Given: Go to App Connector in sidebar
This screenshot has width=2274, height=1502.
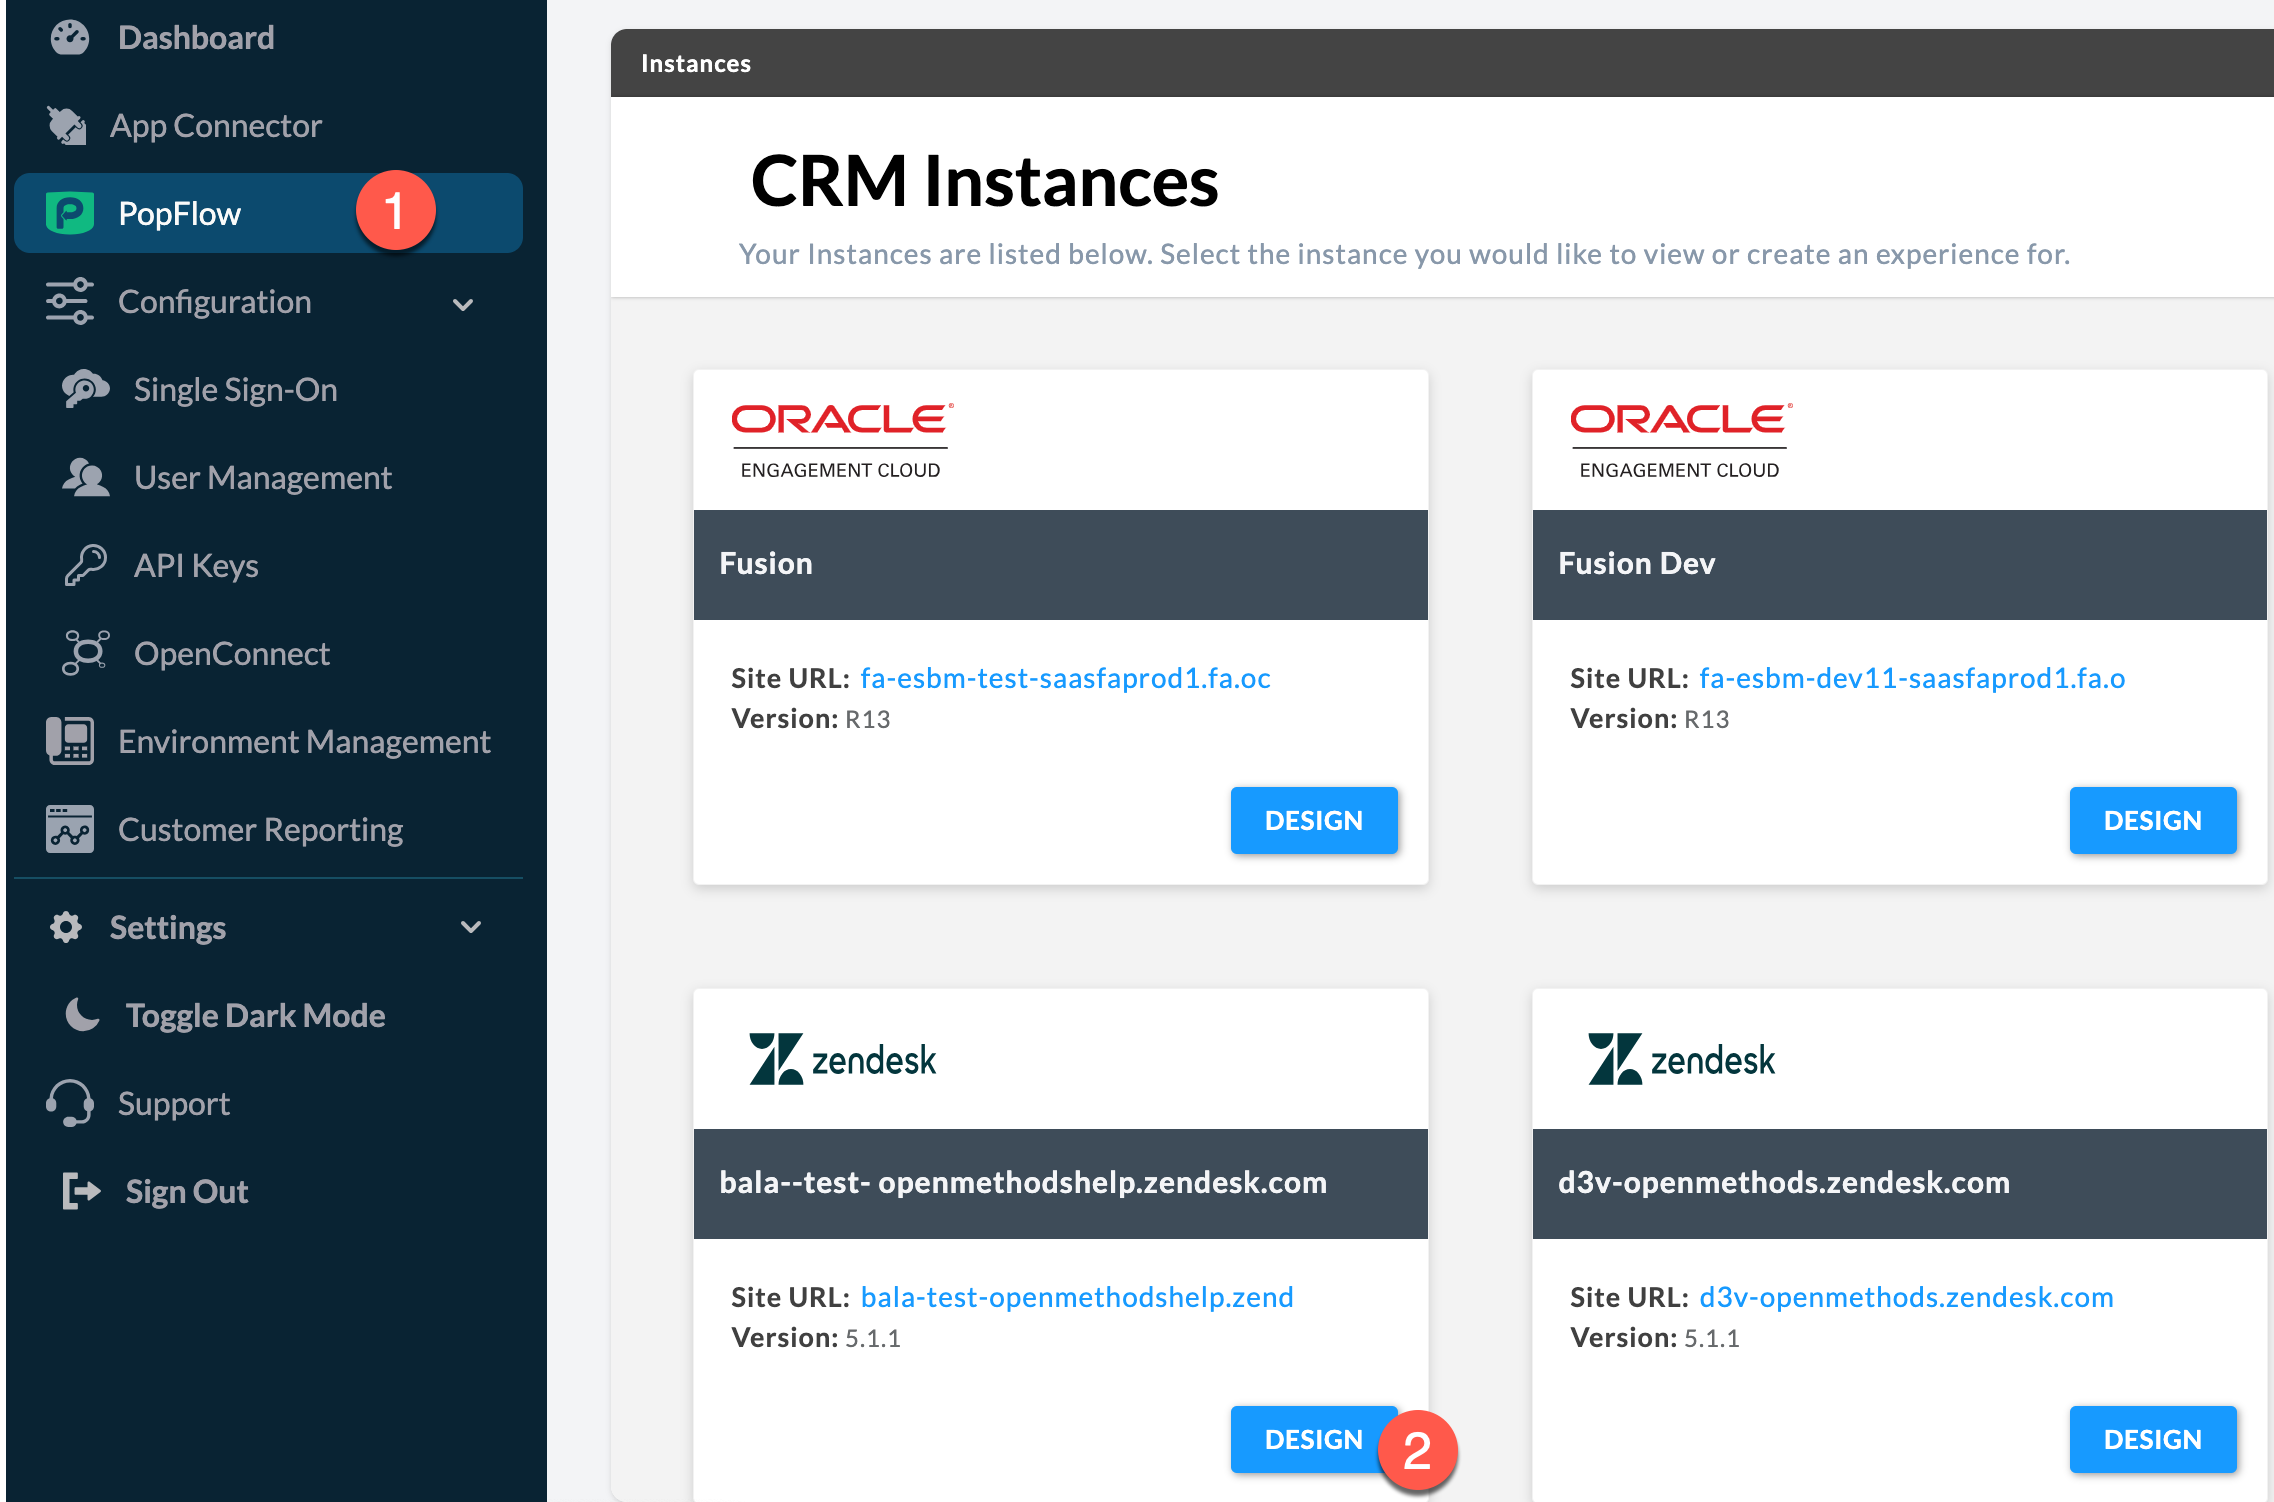Looking at the screenshot, I should coord(215,126).
